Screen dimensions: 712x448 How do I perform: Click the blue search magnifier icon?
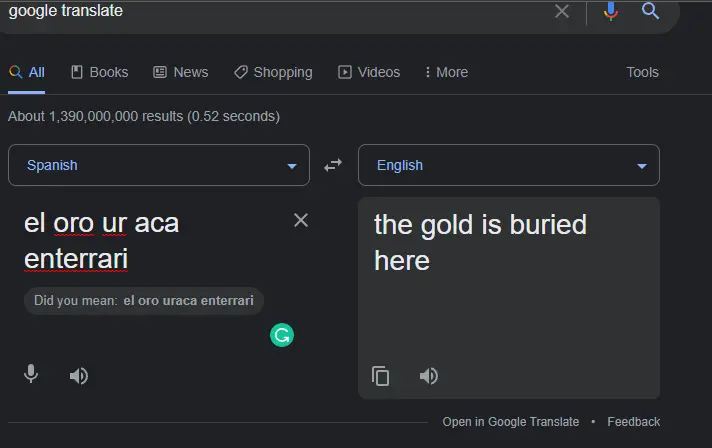coord(650,10)
